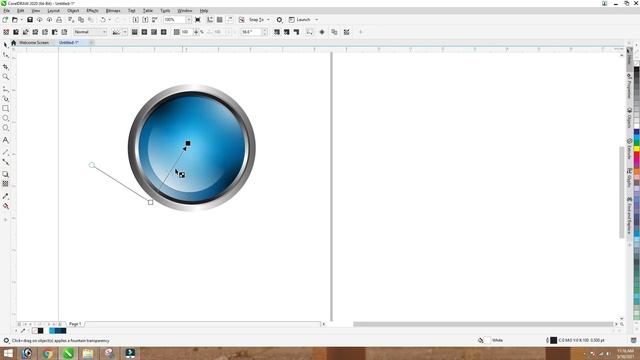
Task: Pick the black swatch in the document palette
Action: coord(40,331)
